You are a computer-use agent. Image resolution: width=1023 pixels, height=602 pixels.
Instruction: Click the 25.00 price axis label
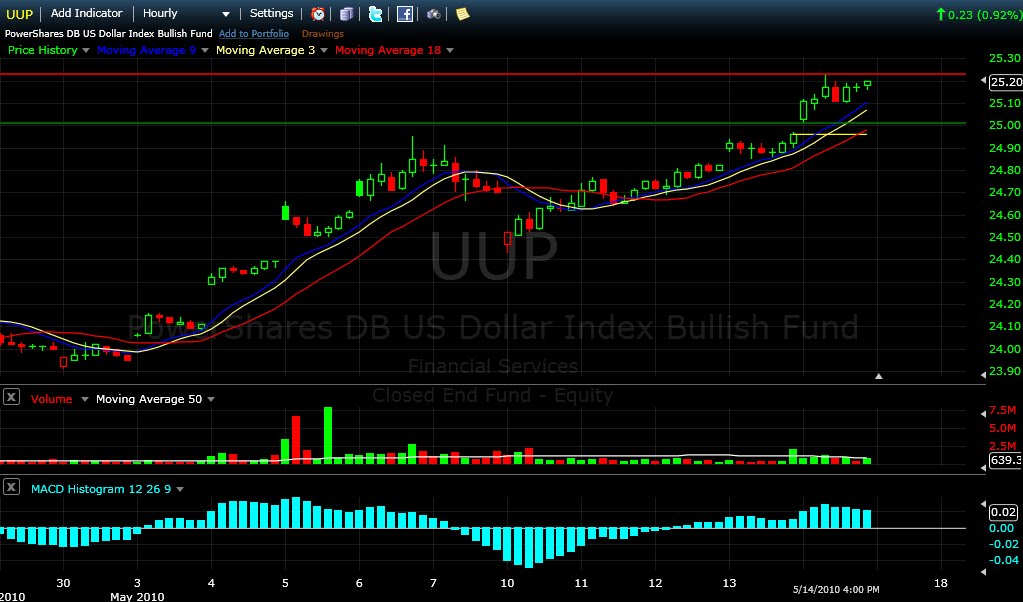(x=1005, y=125)
